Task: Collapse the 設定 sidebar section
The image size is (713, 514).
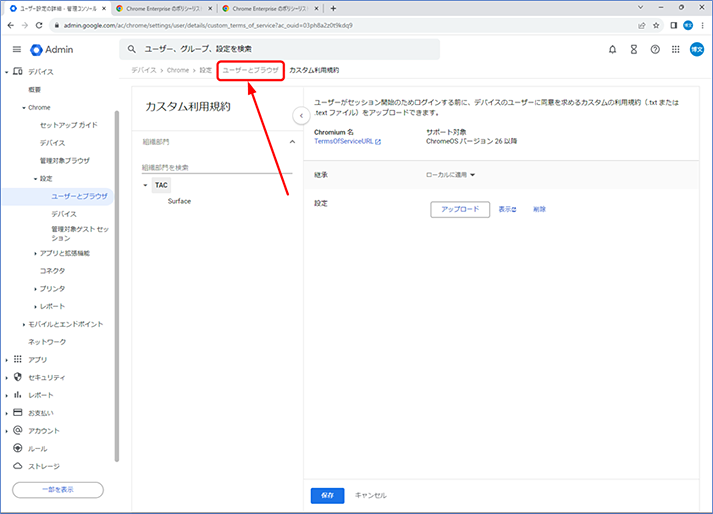Action: (x=35, y=179)
